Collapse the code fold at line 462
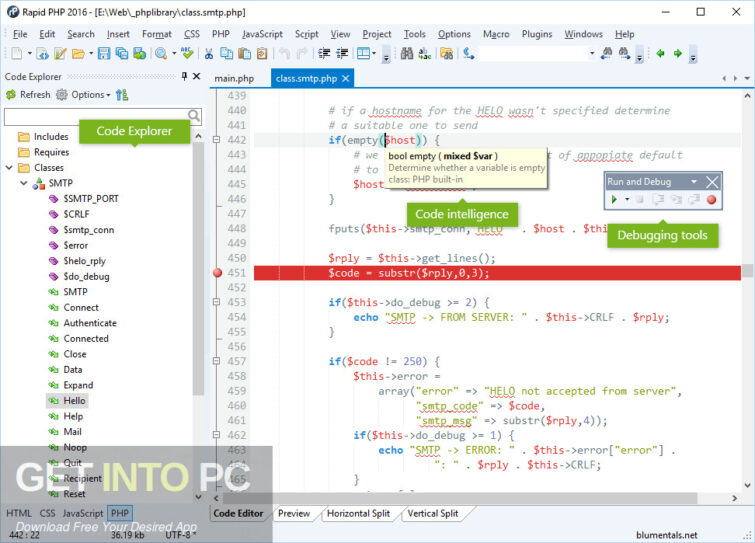Image resolution: width=755 pixels, height=543 pixels. point(216,435)
